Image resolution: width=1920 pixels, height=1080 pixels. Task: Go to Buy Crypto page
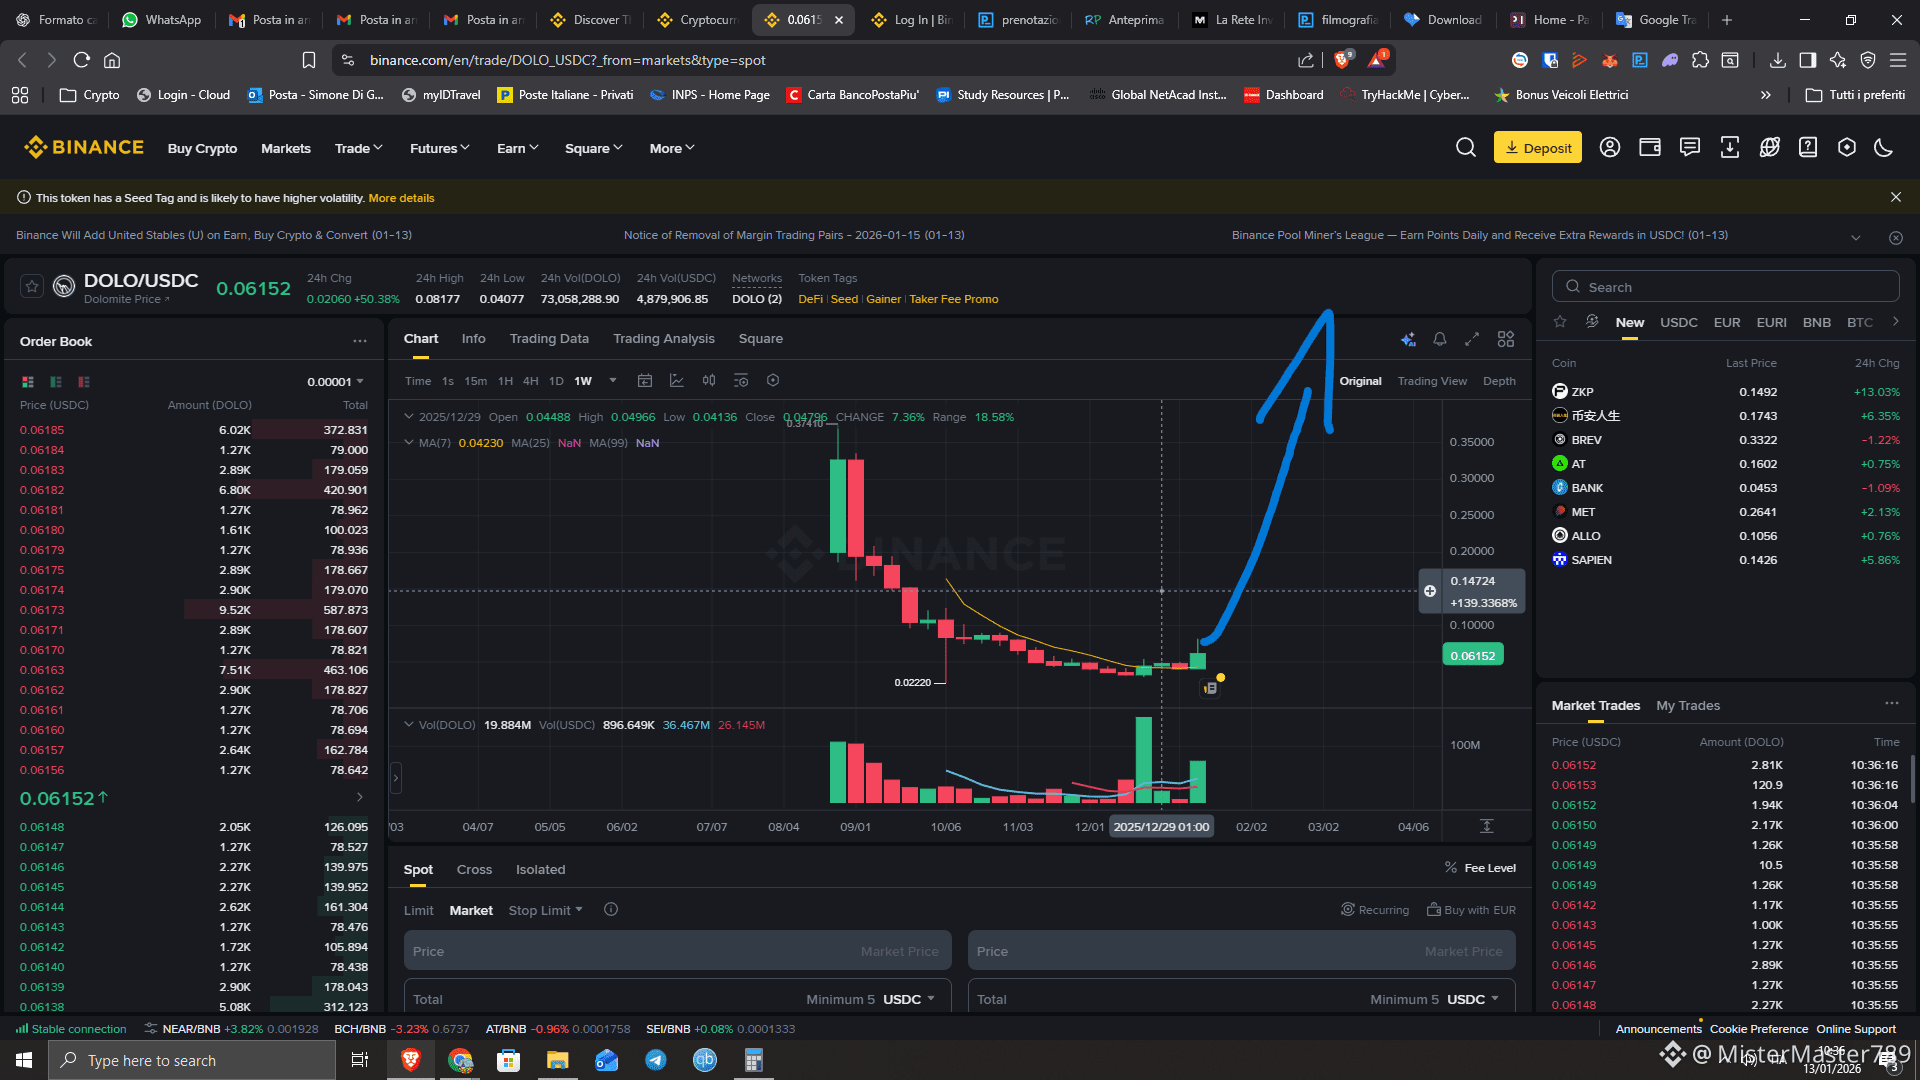pyautogui.click(x=203, y=148)
